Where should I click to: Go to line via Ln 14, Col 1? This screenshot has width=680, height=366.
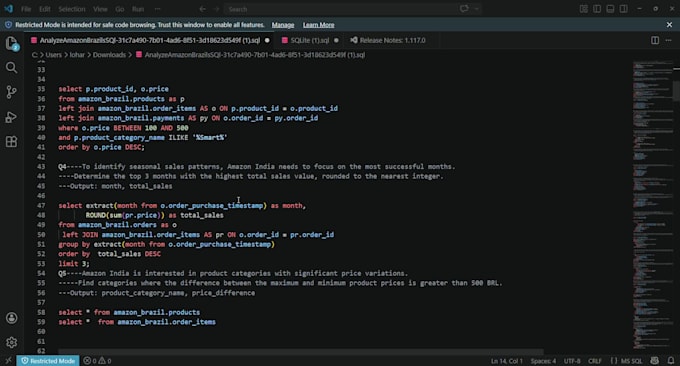coord(507,361)
